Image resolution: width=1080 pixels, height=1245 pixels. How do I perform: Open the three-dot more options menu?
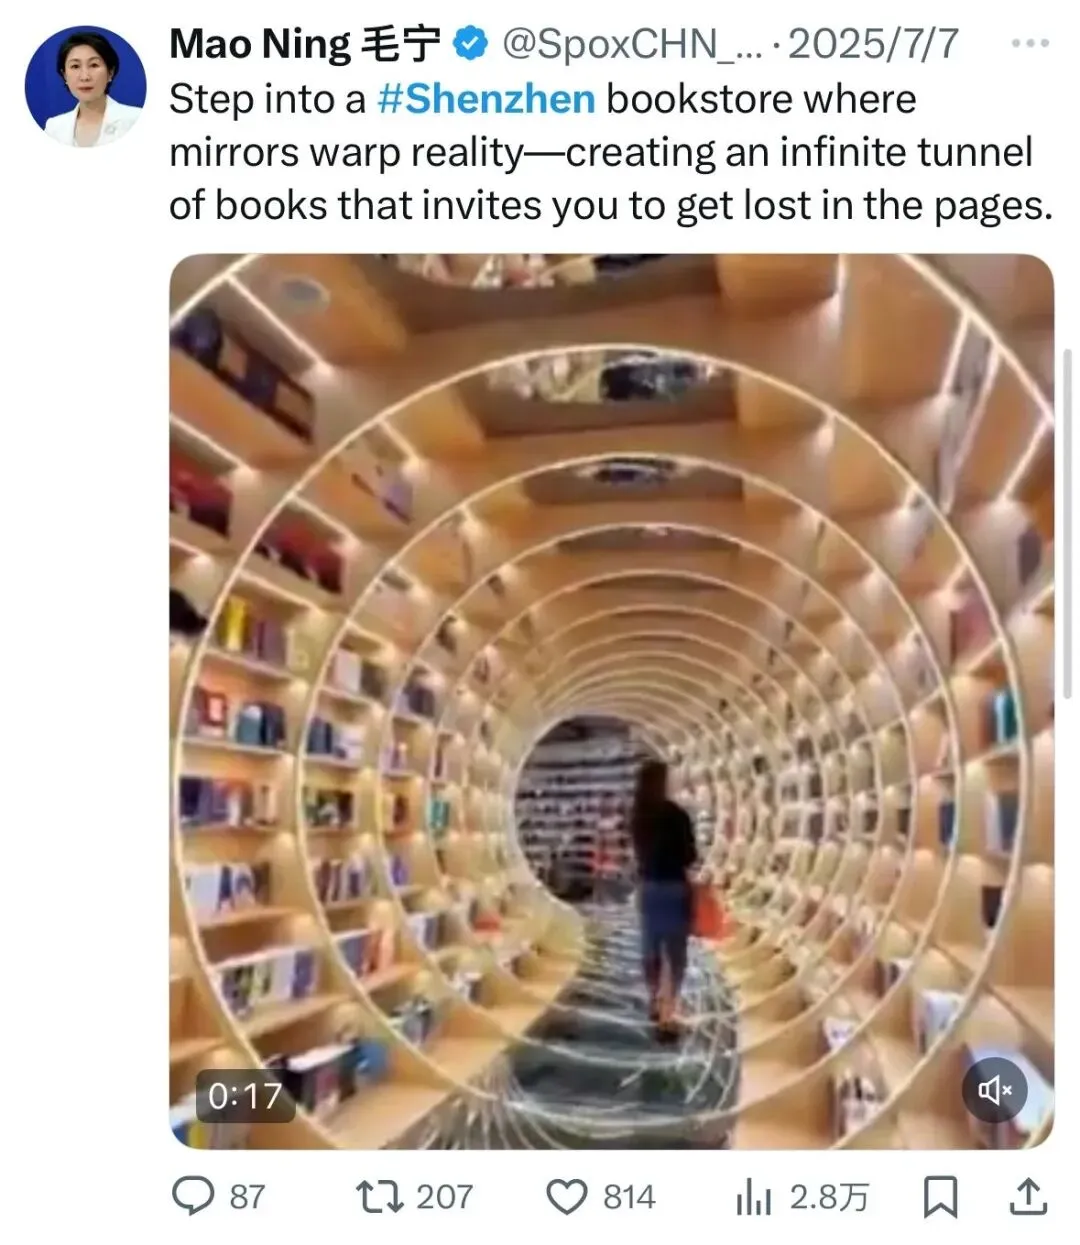tap(1030, 44)
